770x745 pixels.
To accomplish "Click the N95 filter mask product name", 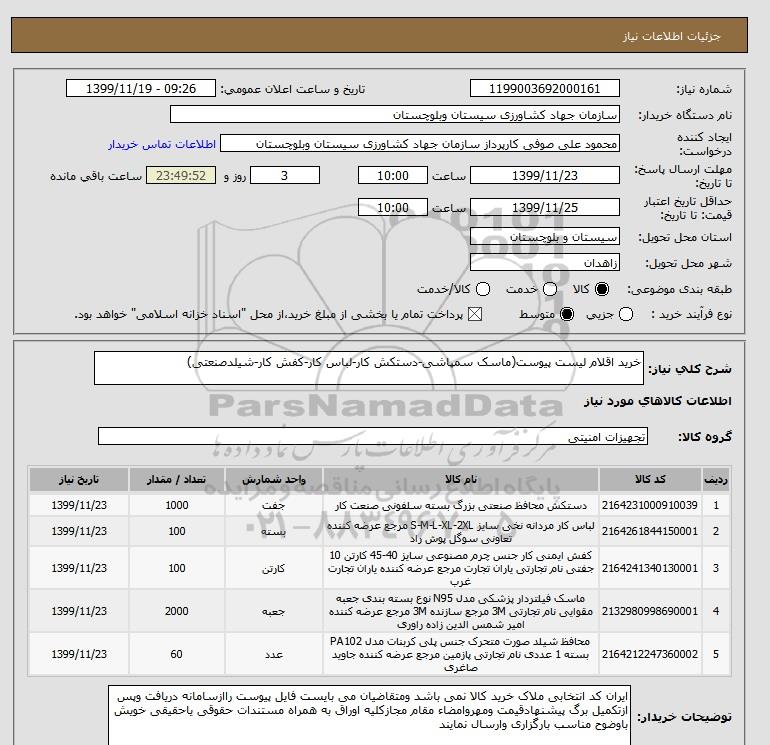I will [461, 611].
